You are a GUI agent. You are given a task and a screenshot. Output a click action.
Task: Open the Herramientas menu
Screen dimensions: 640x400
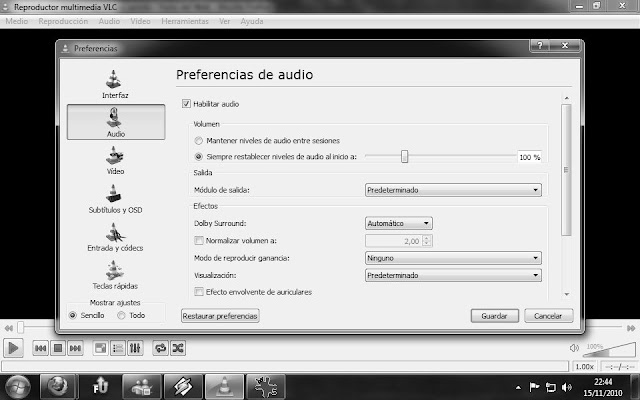click(x=185, y=21)
